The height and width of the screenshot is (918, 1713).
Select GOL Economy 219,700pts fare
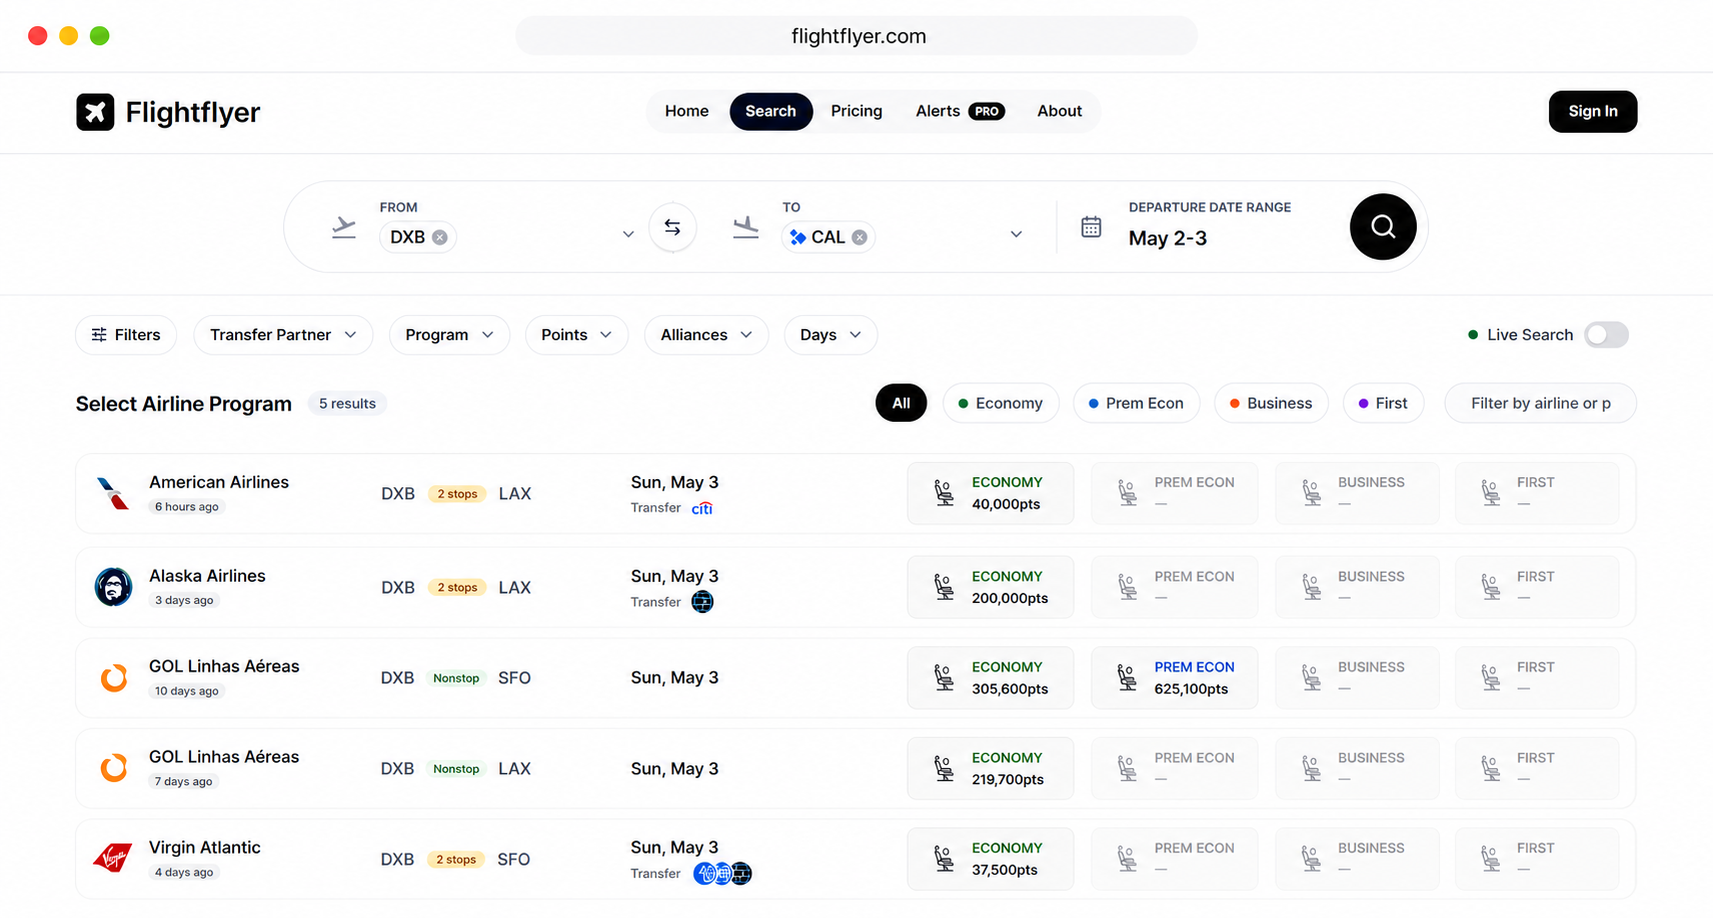click(x=990, y=768)
